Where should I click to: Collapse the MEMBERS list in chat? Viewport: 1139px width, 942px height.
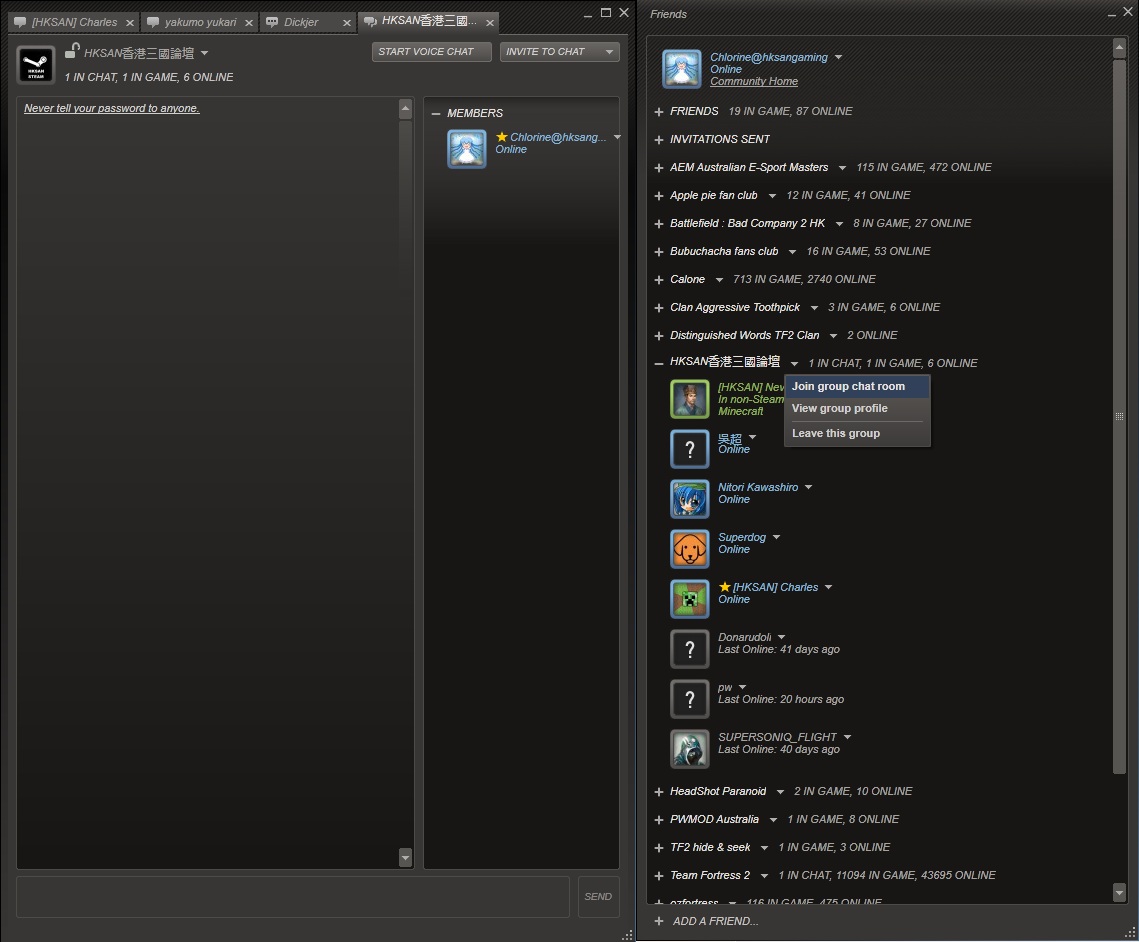[436, 113]
